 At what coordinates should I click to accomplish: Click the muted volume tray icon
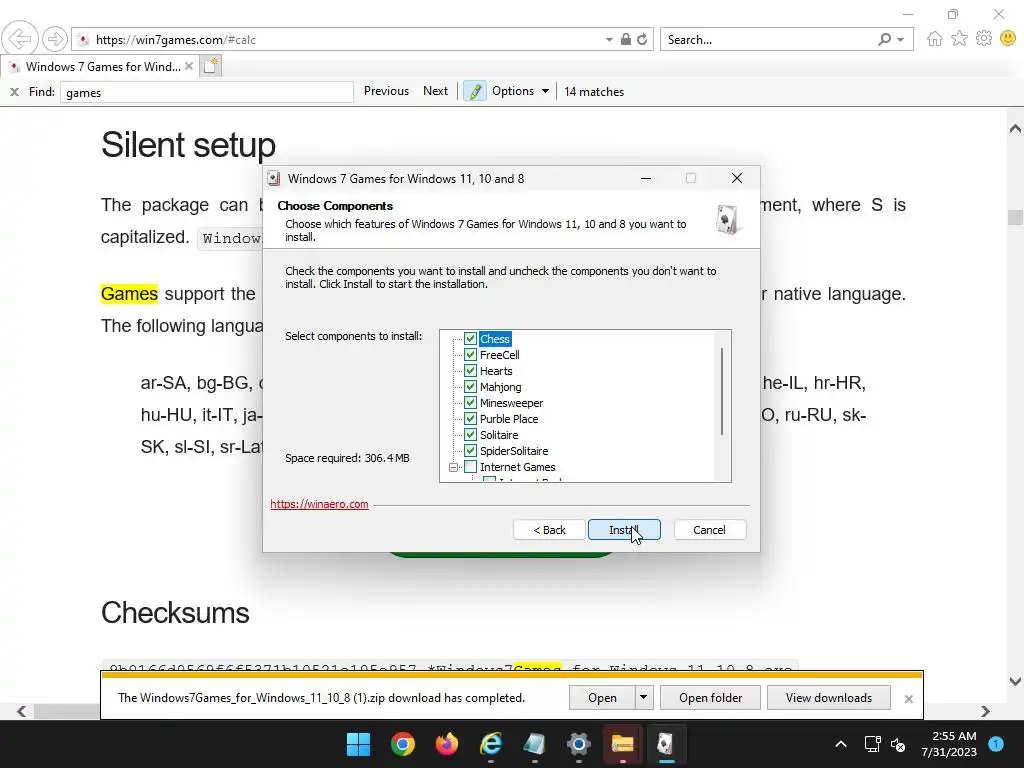[x=899, y=744]
